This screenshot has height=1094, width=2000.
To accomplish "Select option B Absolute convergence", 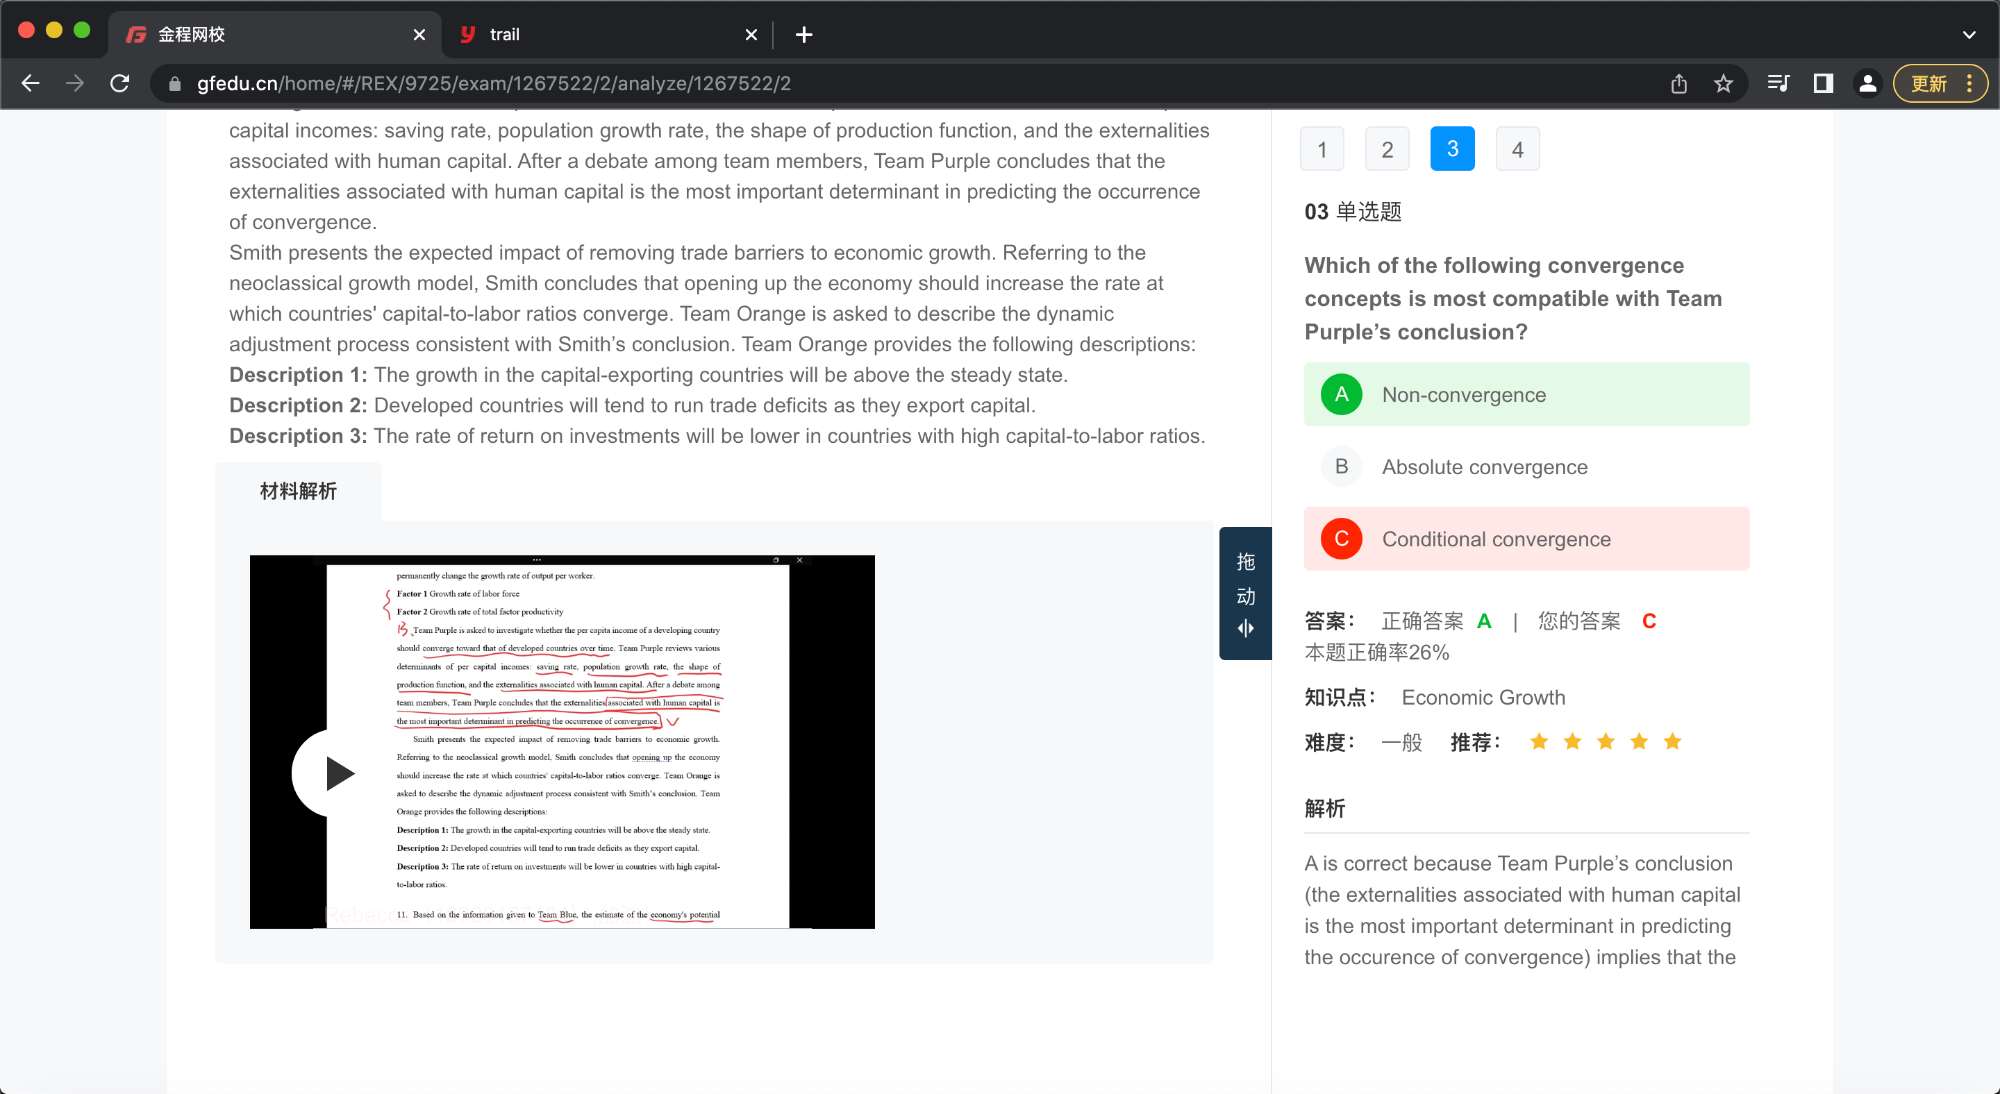I will click(x=1526, y=467).
